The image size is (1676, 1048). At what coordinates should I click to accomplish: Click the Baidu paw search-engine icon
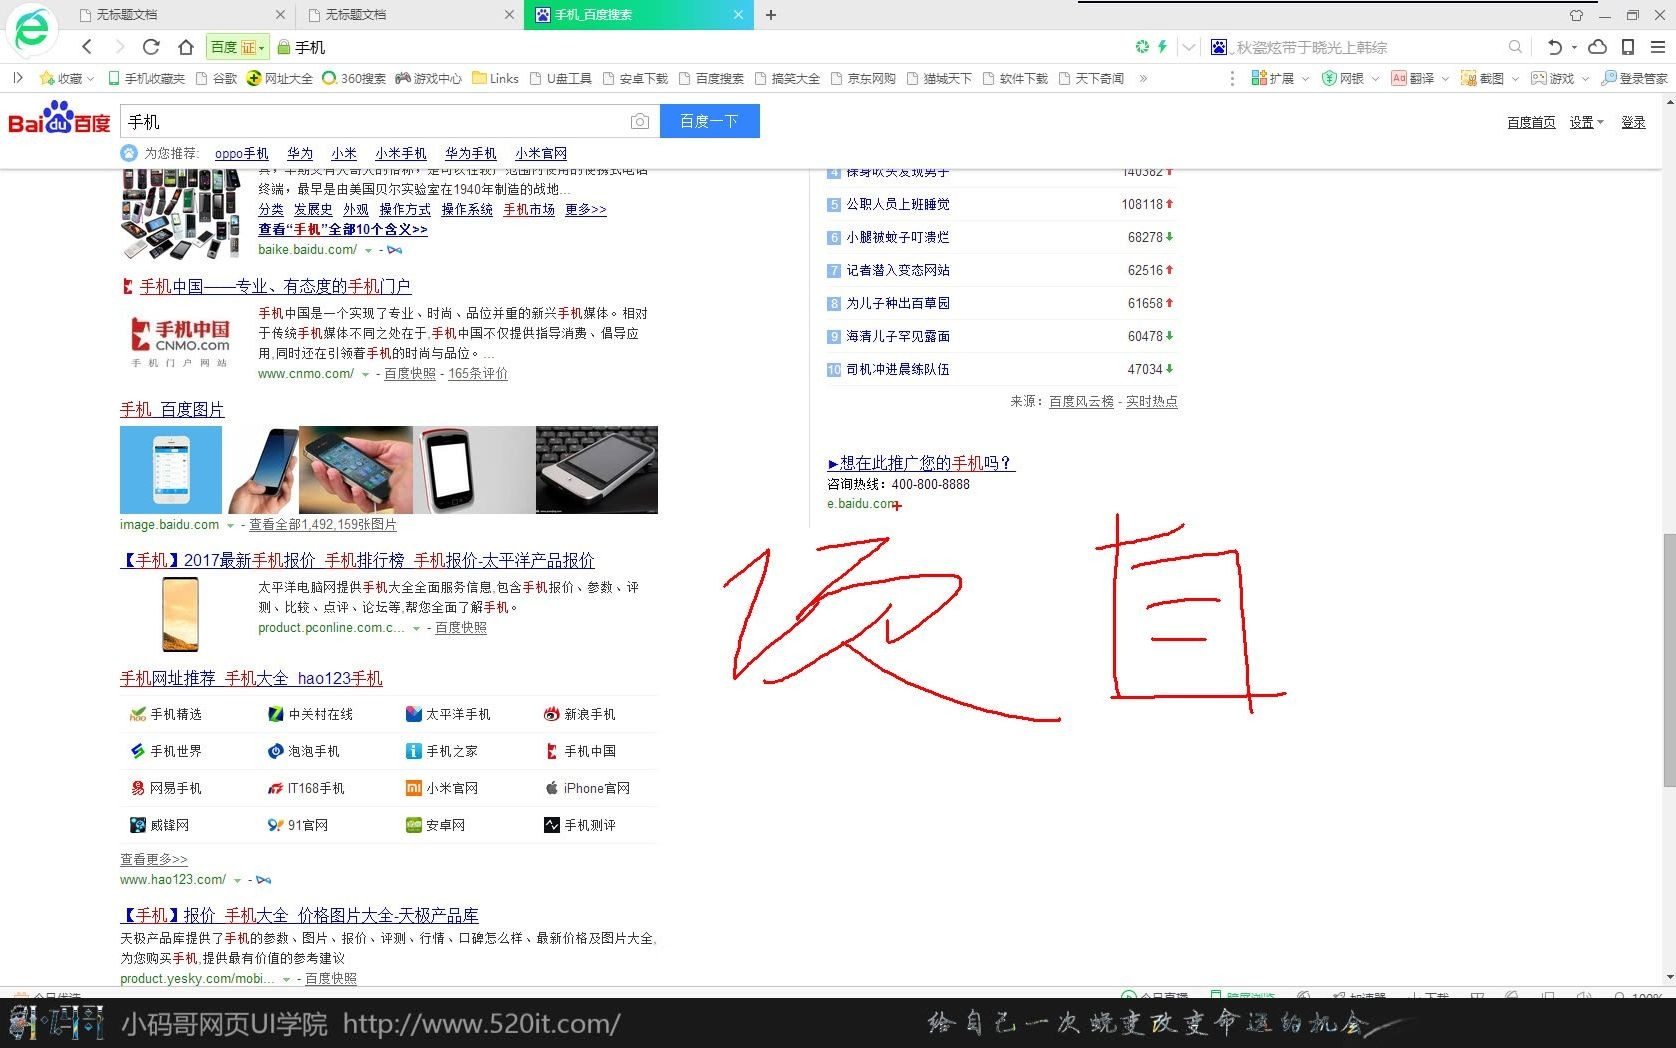(x=1218, y=47)
